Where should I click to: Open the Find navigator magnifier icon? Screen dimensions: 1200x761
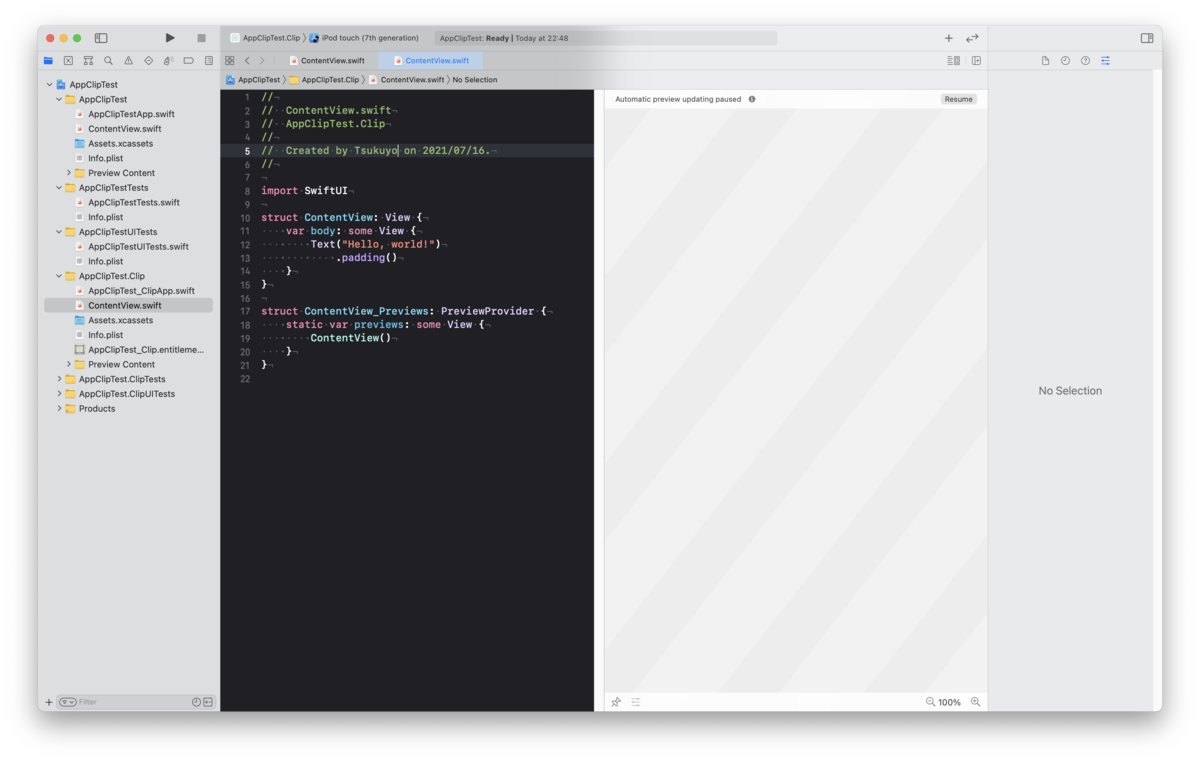point(108,61)
